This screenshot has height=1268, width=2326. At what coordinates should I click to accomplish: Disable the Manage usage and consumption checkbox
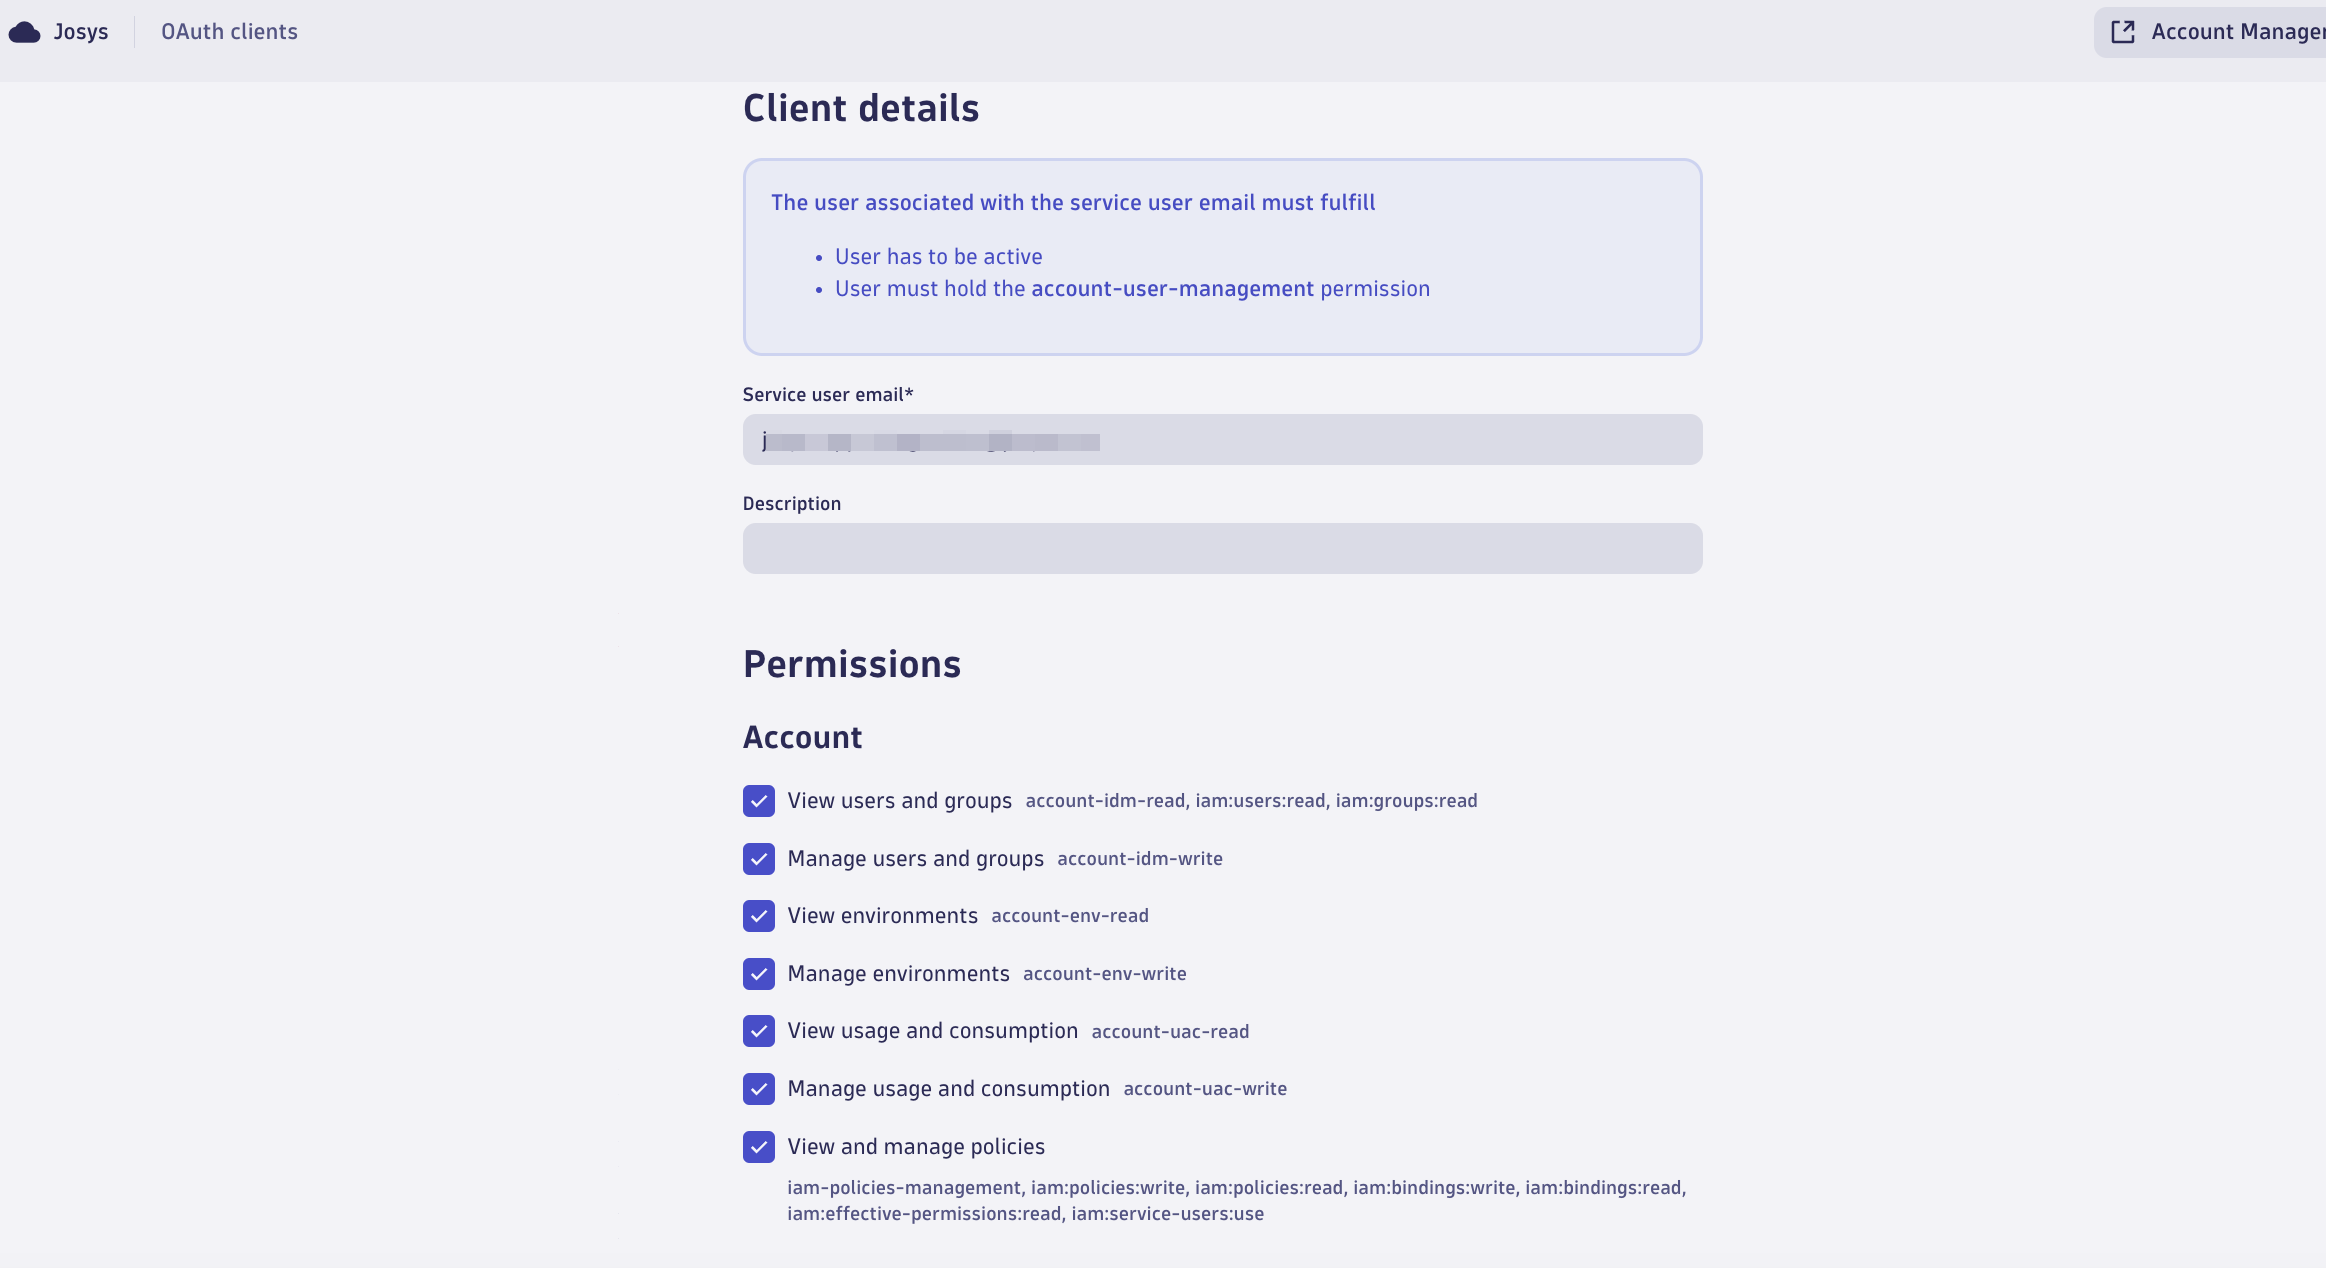point(759,1089)
